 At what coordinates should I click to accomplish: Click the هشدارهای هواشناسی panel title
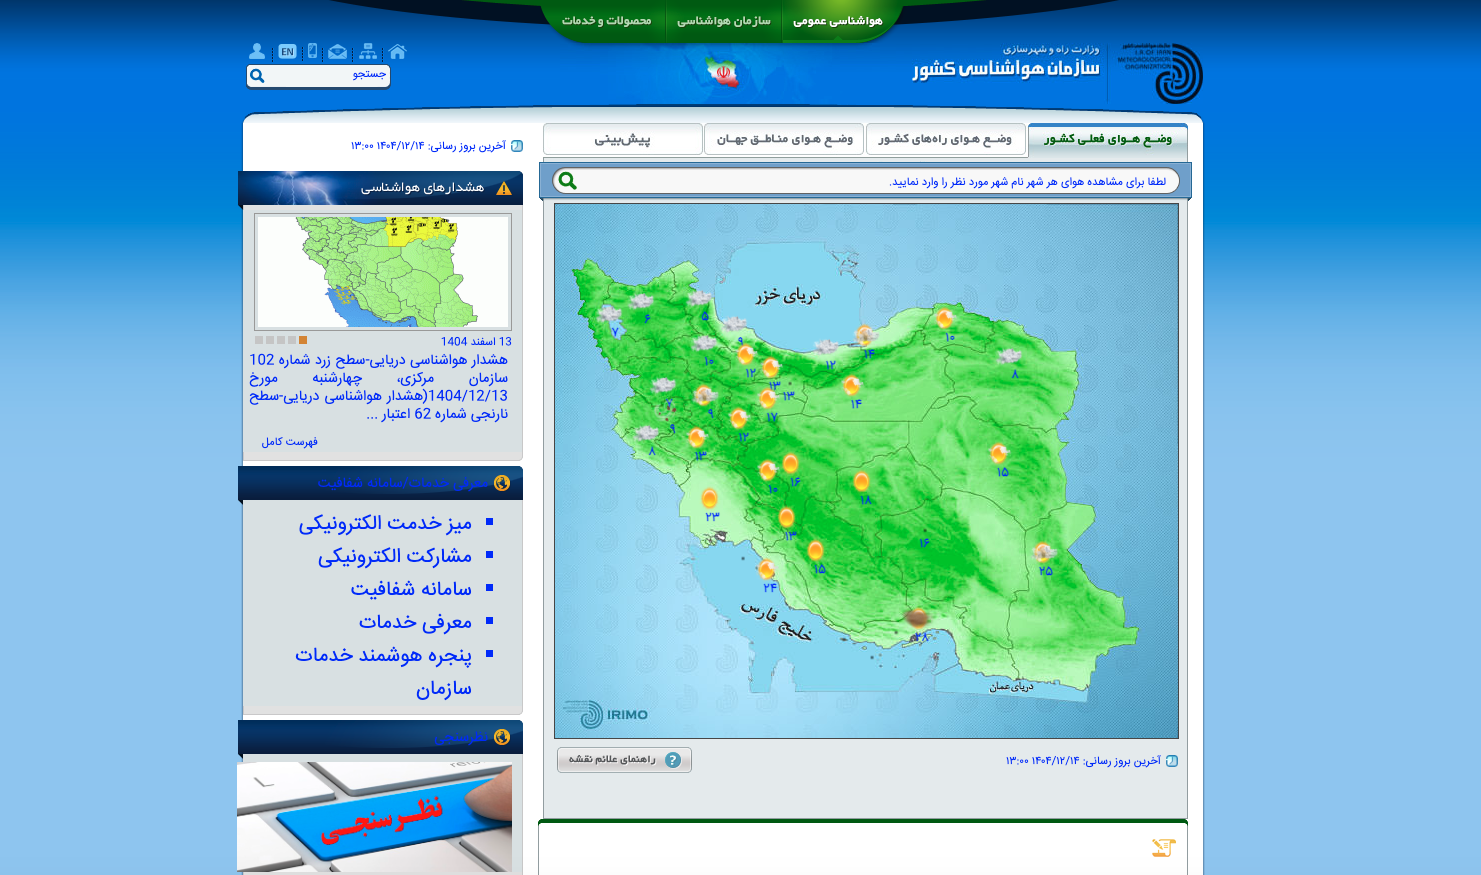click(422, 188)
